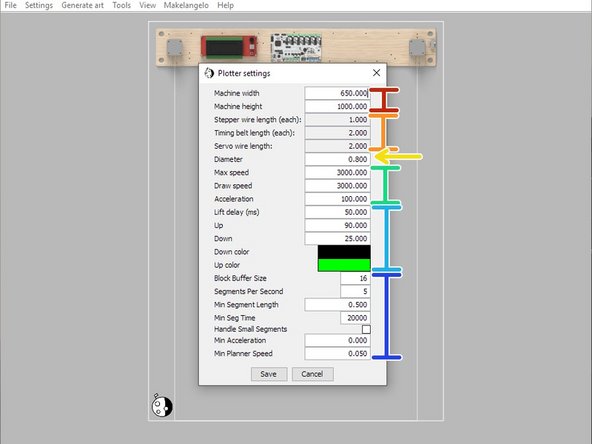Open the Settings menu
This screenshot has width=592, height=444.
click(39, 5)
